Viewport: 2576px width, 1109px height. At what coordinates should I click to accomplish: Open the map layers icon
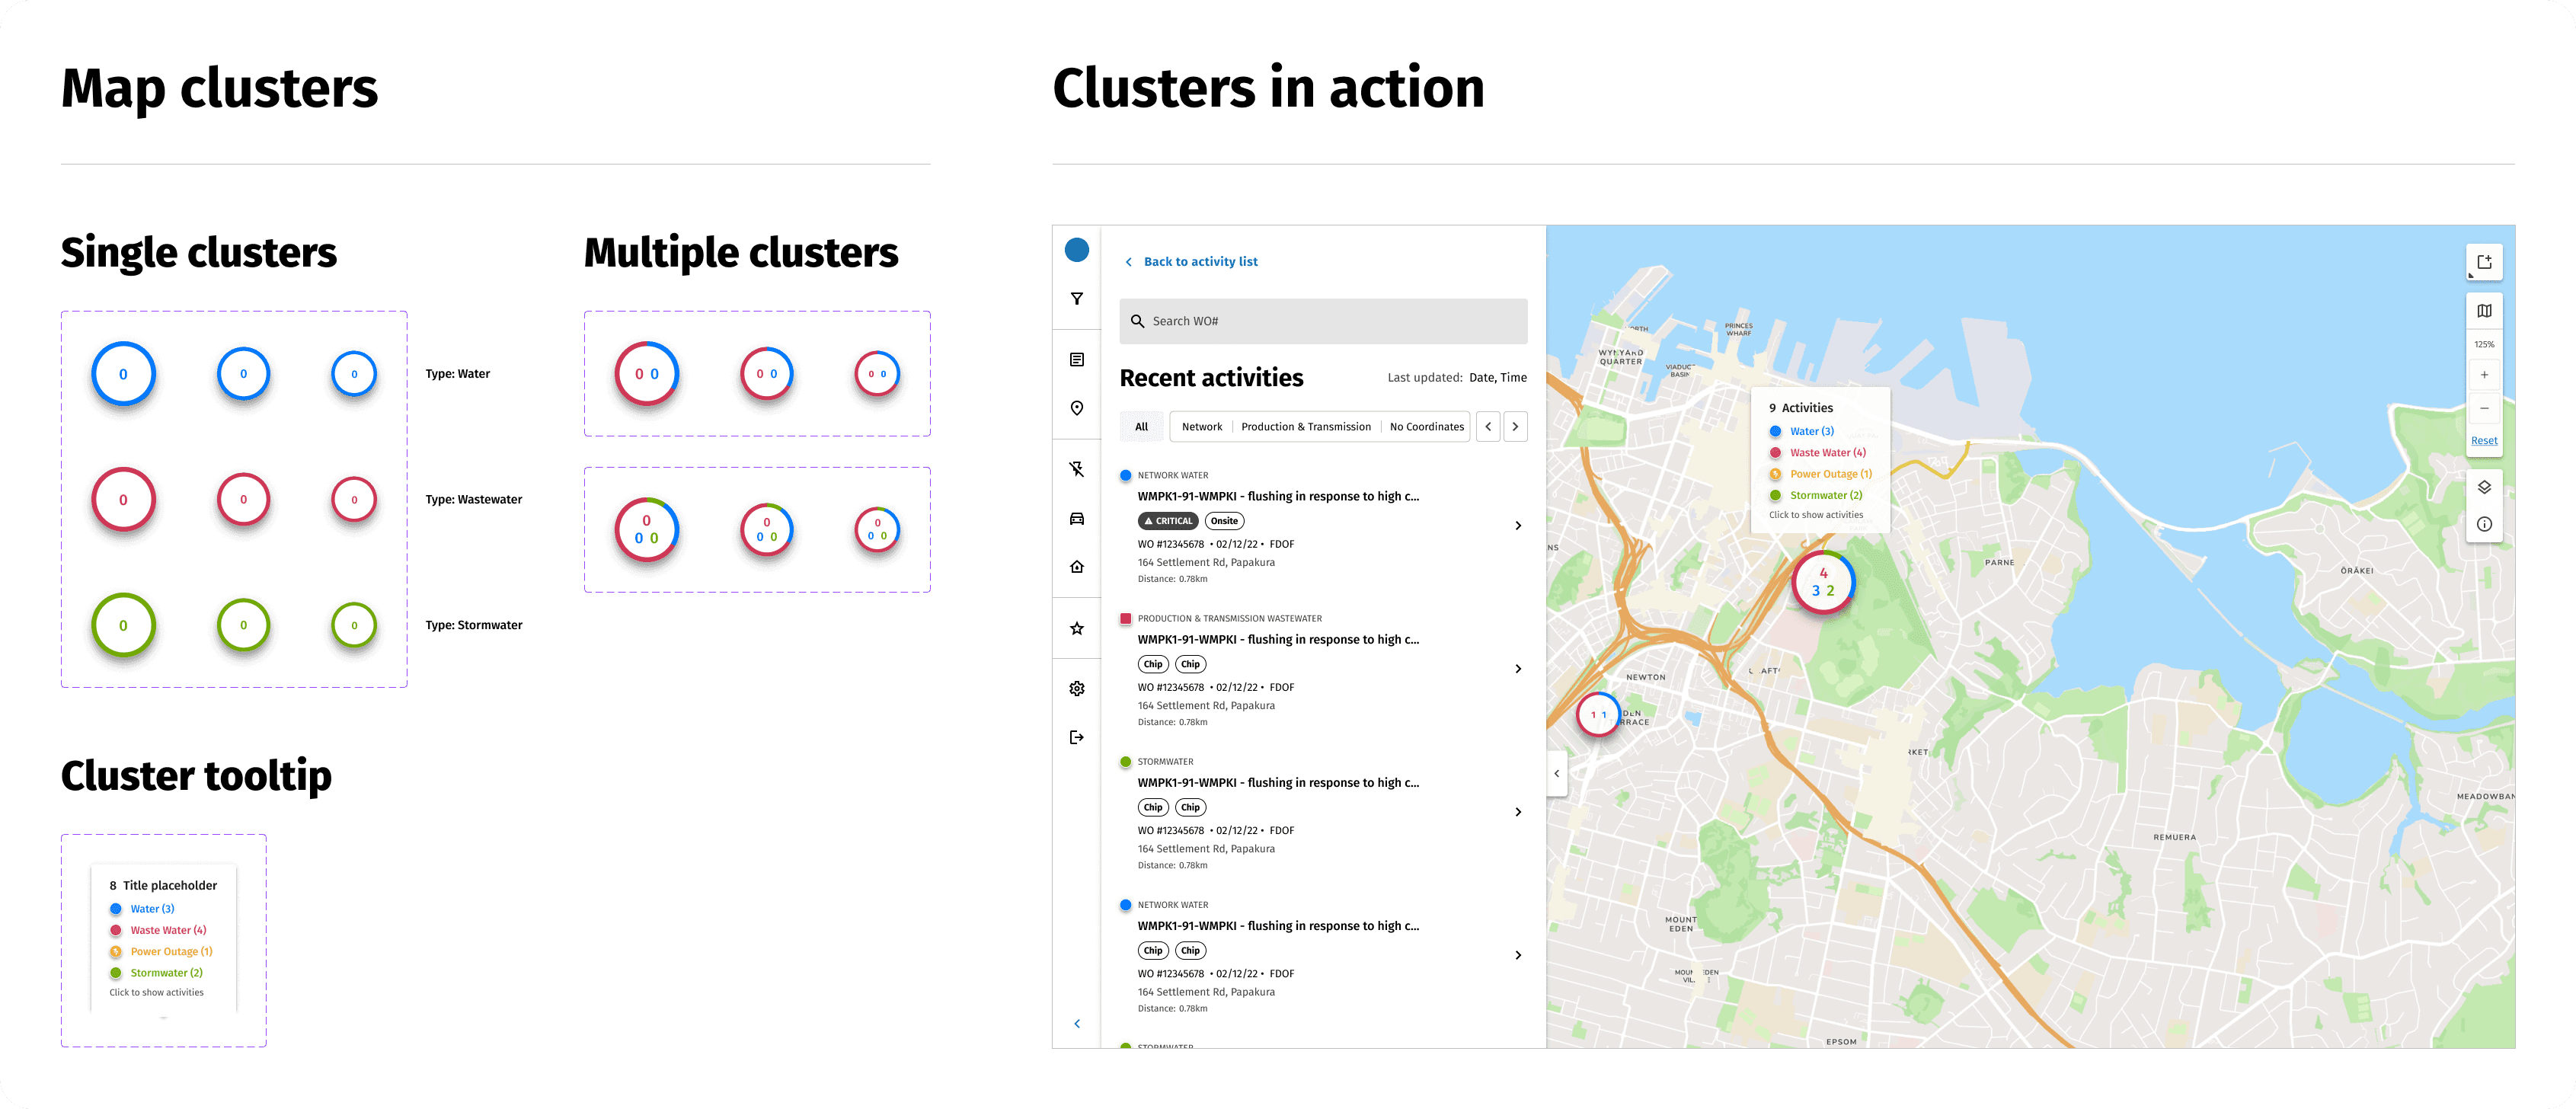2484,487
